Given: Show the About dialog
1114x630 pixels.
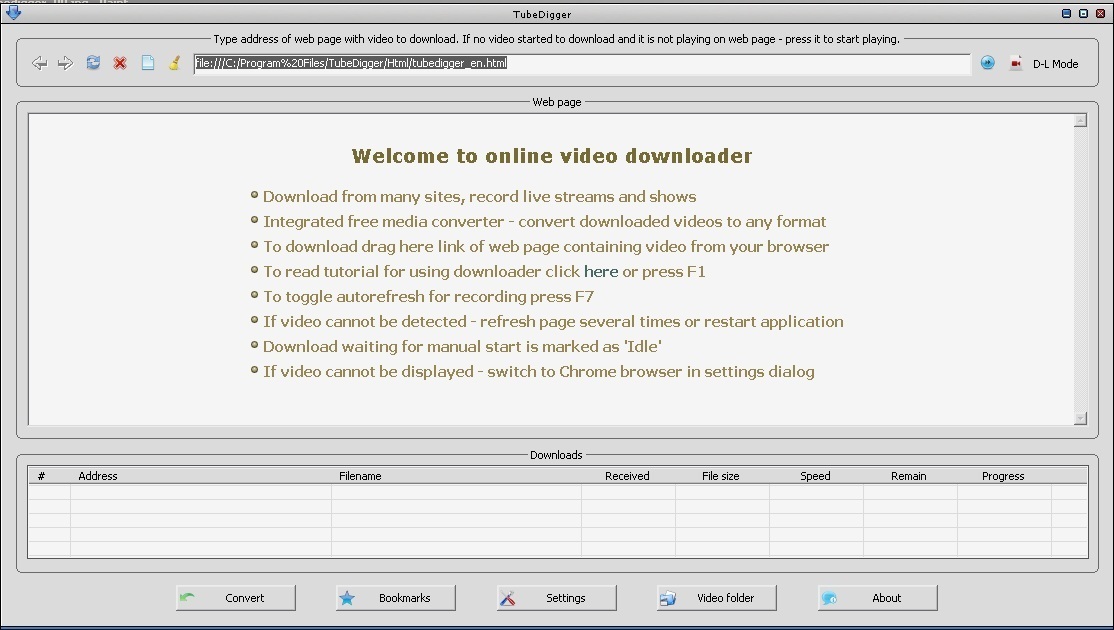Looking at the screenshot, I should tap(877, 598).
